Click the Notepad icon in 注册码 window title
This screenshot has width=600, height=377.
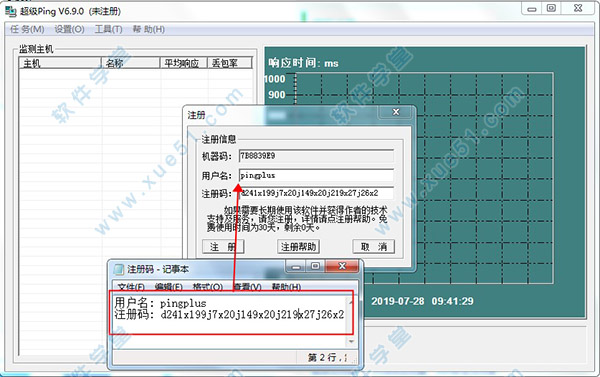[x=119, y=269]
